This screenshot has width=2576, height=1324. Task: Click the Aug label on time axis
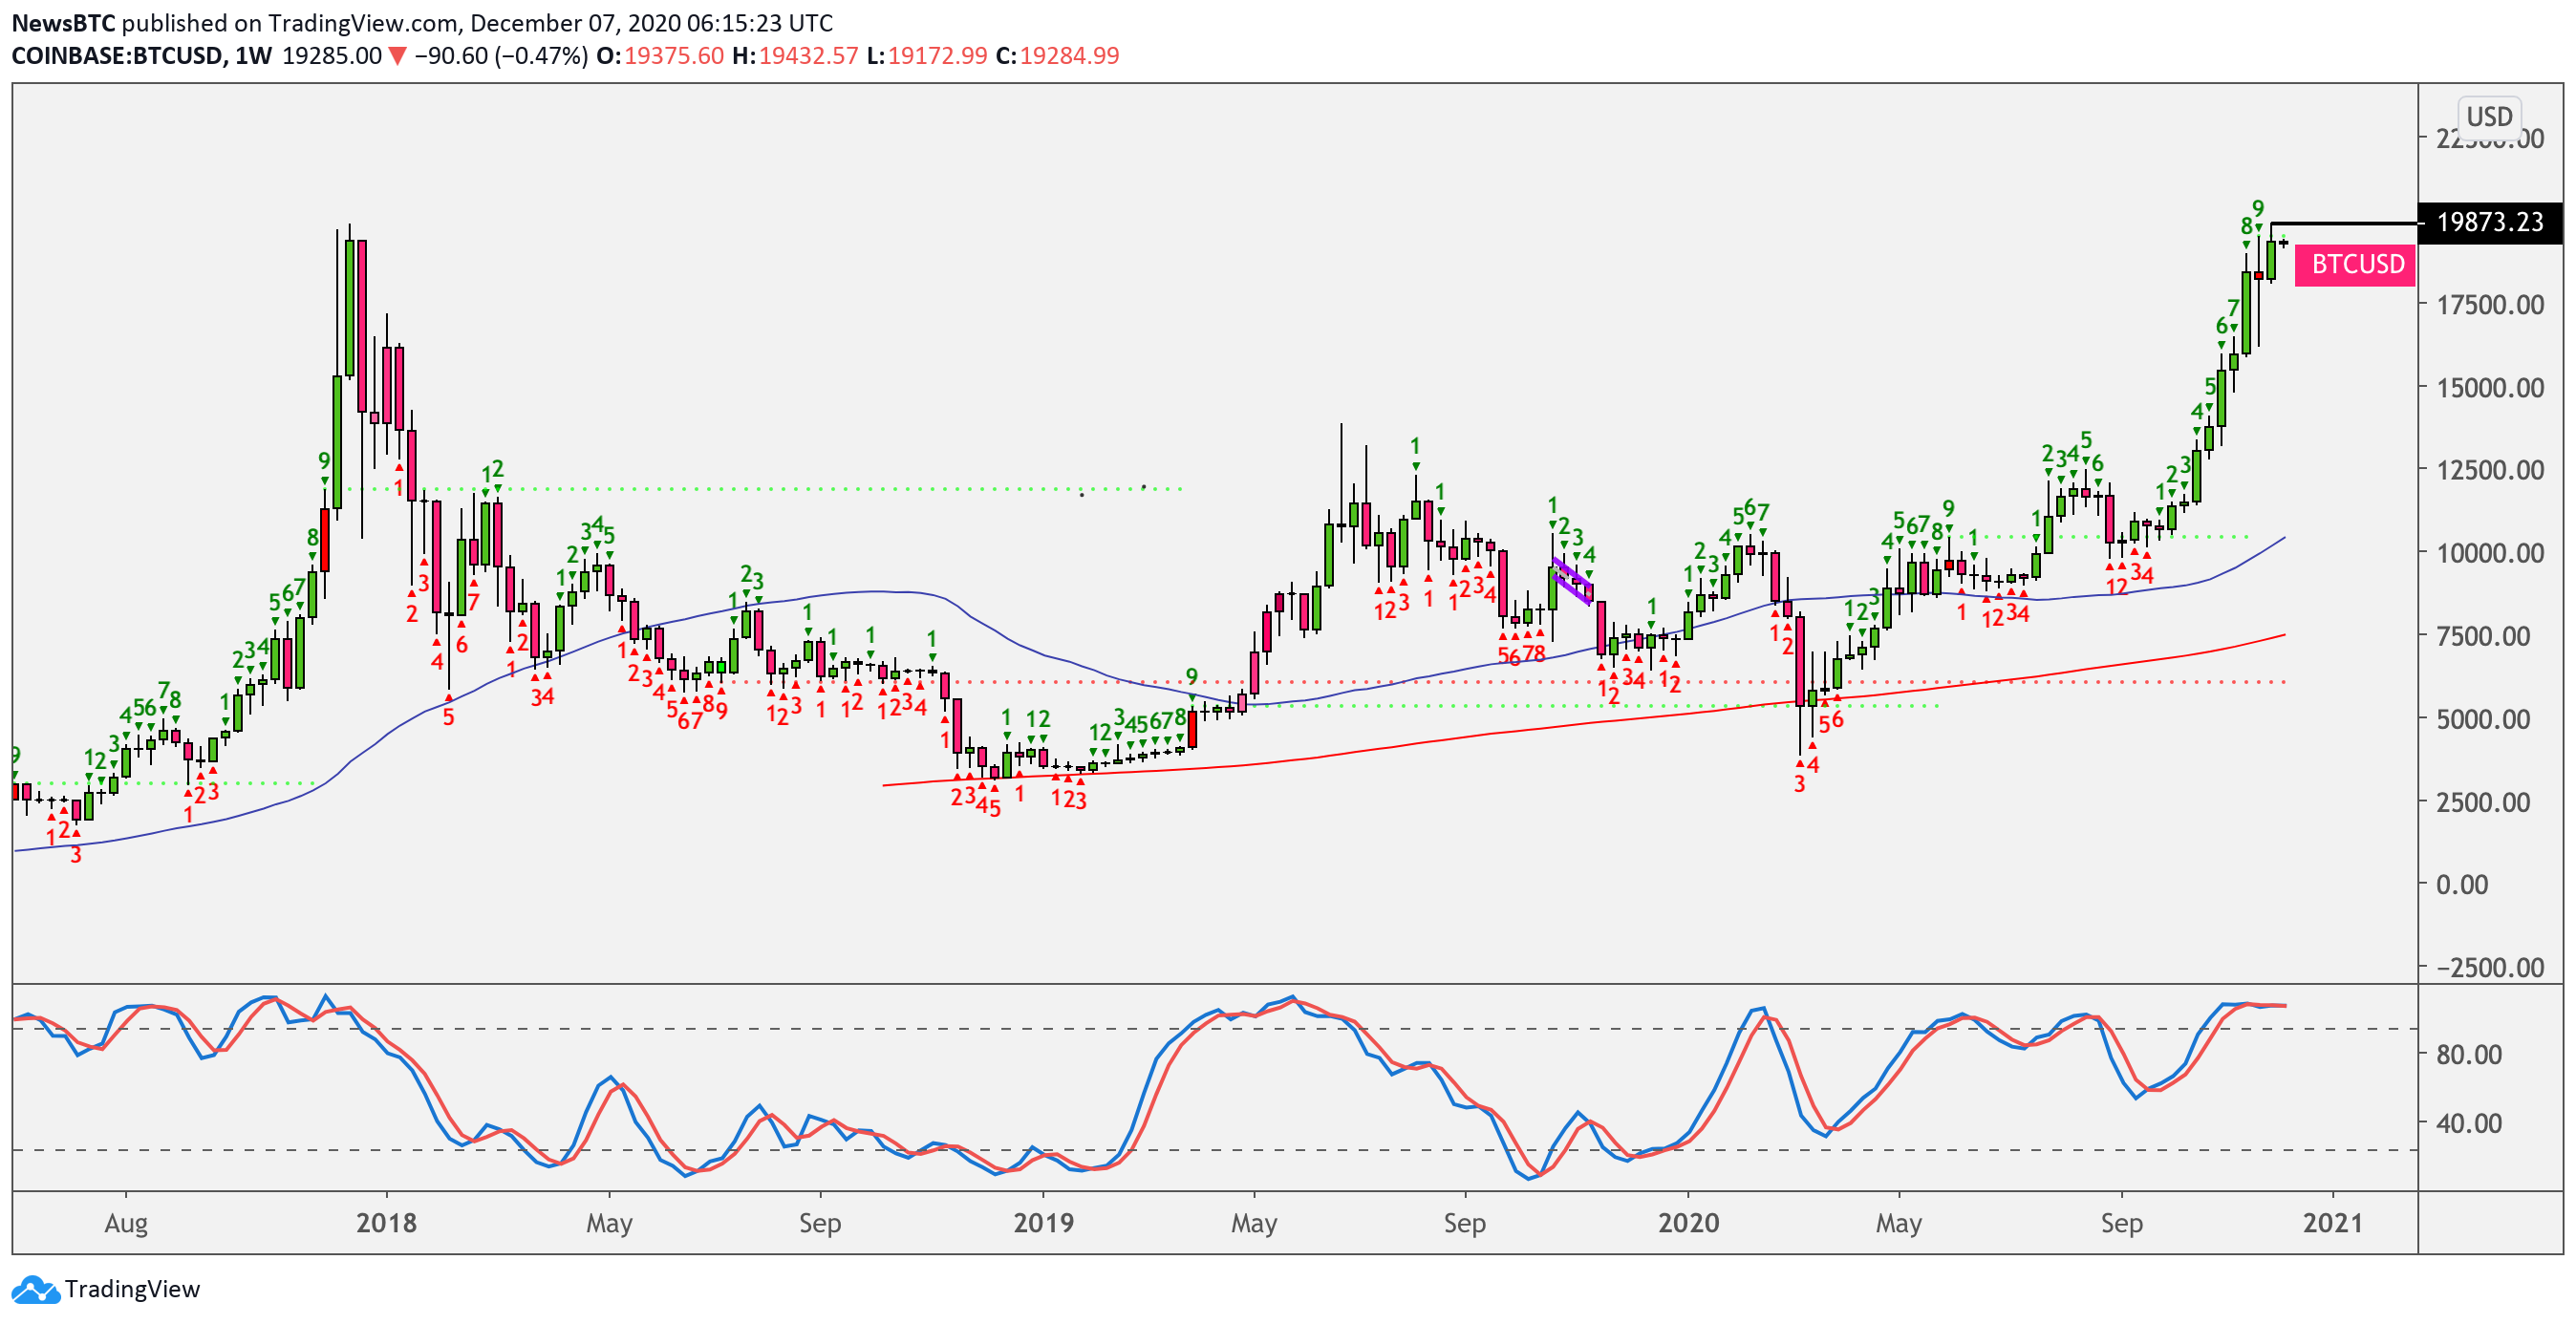[x=126, y=1222]
